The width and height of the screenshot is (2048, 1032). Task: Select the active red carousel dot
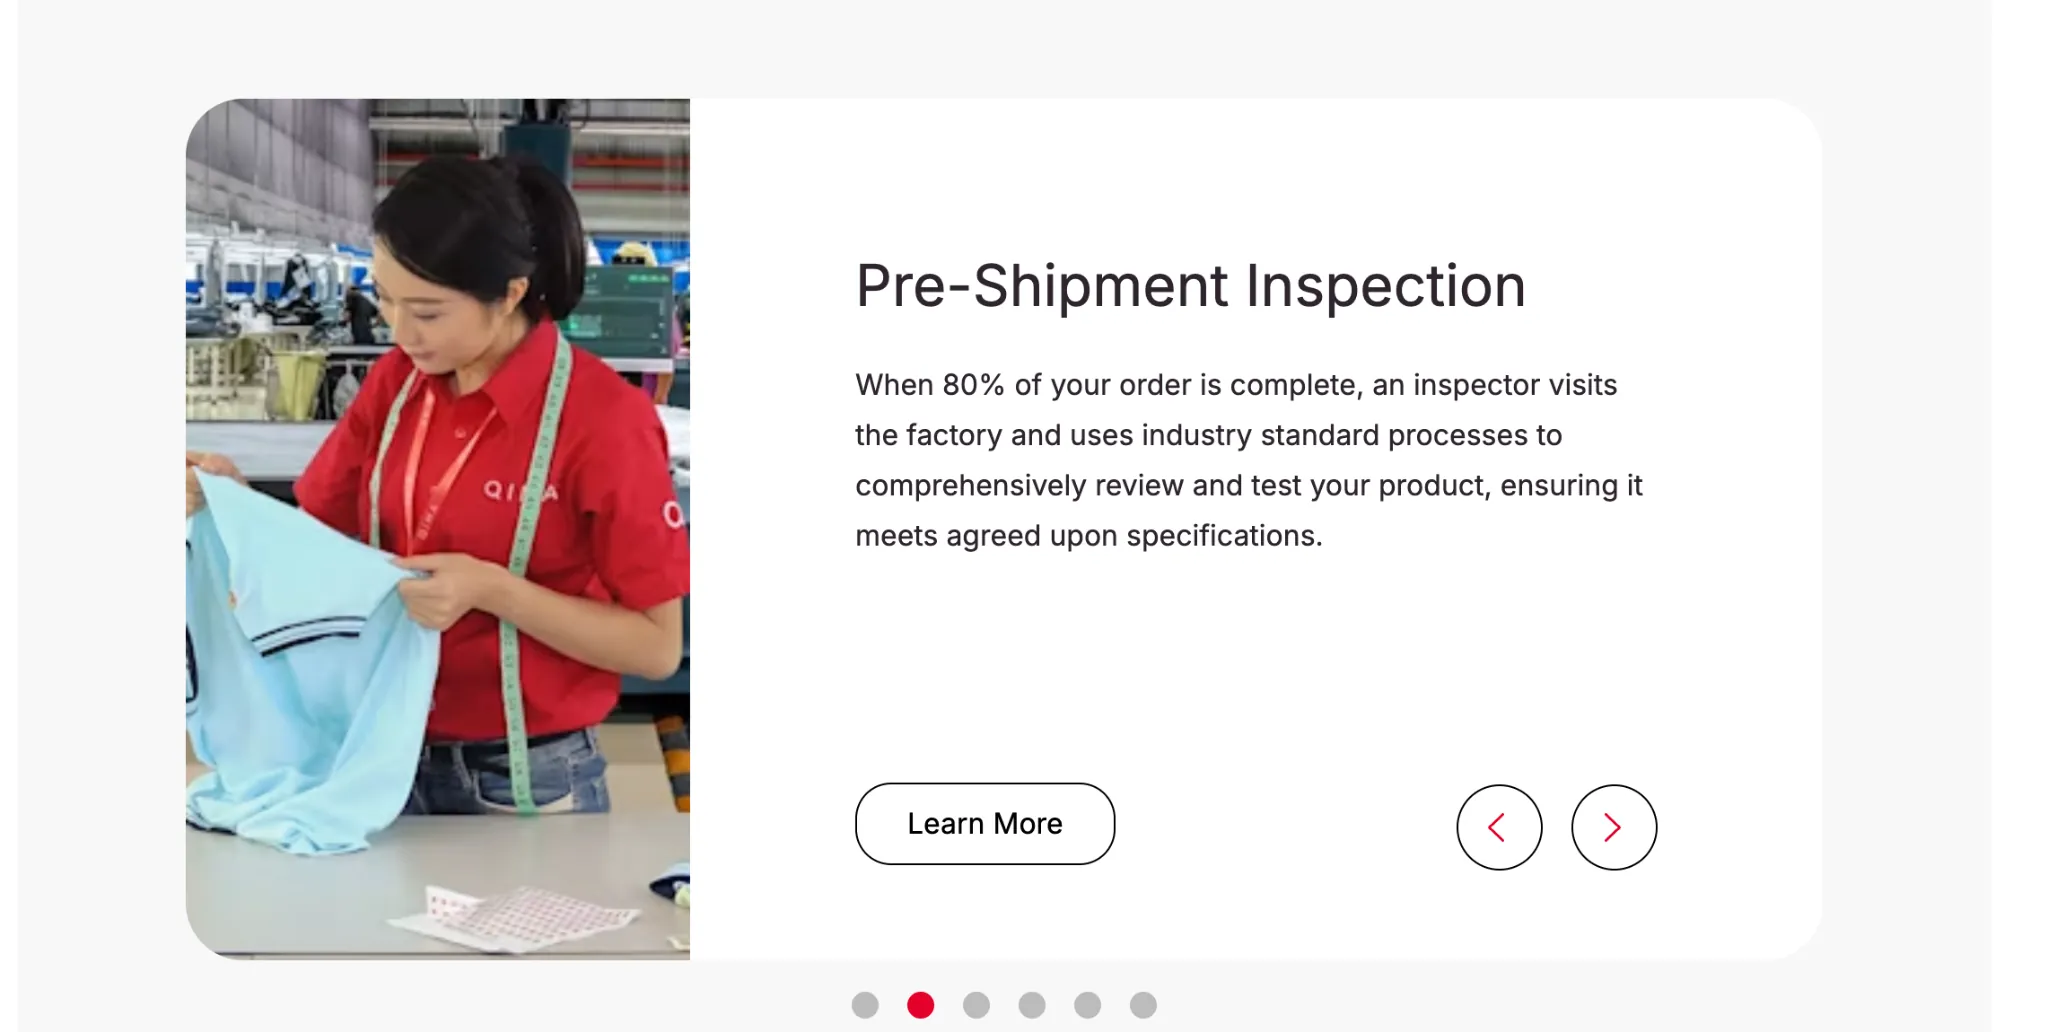pos(921,1005)
